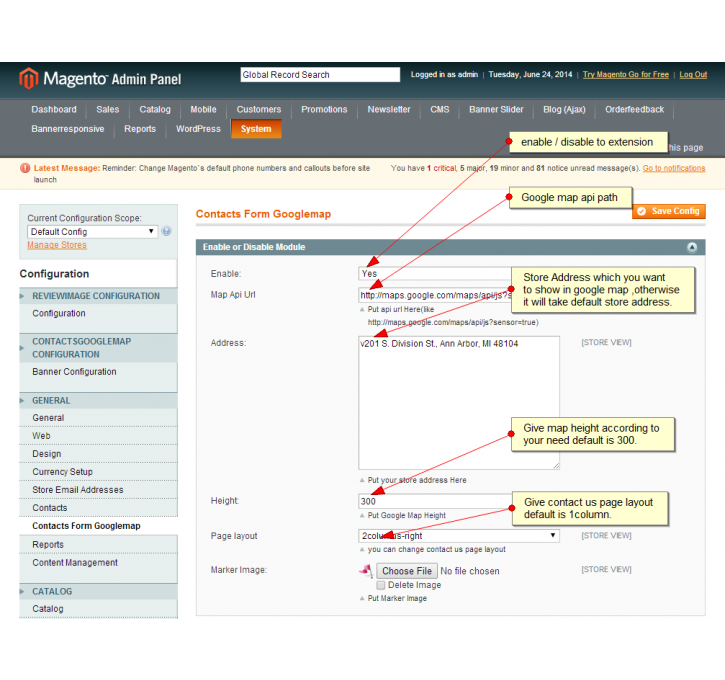The width and height of the screenshot is (725, 680).
Task: Open the Dashboard menu
Action: (x=54, y=110)
